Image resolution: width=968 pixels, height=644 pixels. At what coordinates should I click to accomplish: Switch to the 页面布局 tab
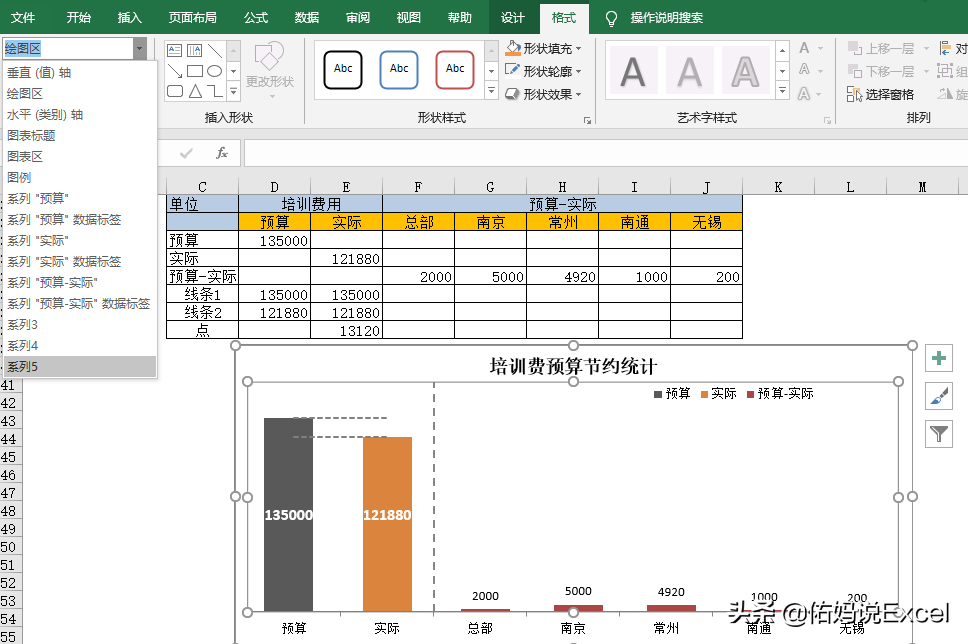click(193, 17)
